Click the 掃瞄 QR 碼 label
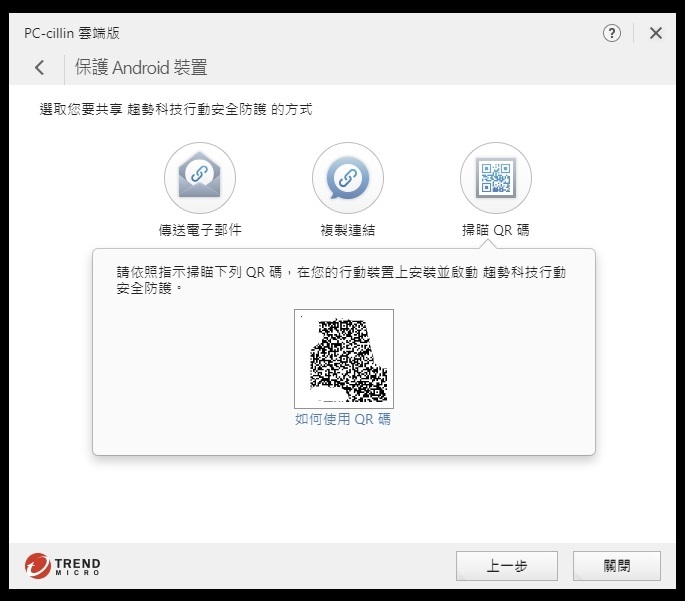This screenshot has height=601, width=685. pos(496,230)
